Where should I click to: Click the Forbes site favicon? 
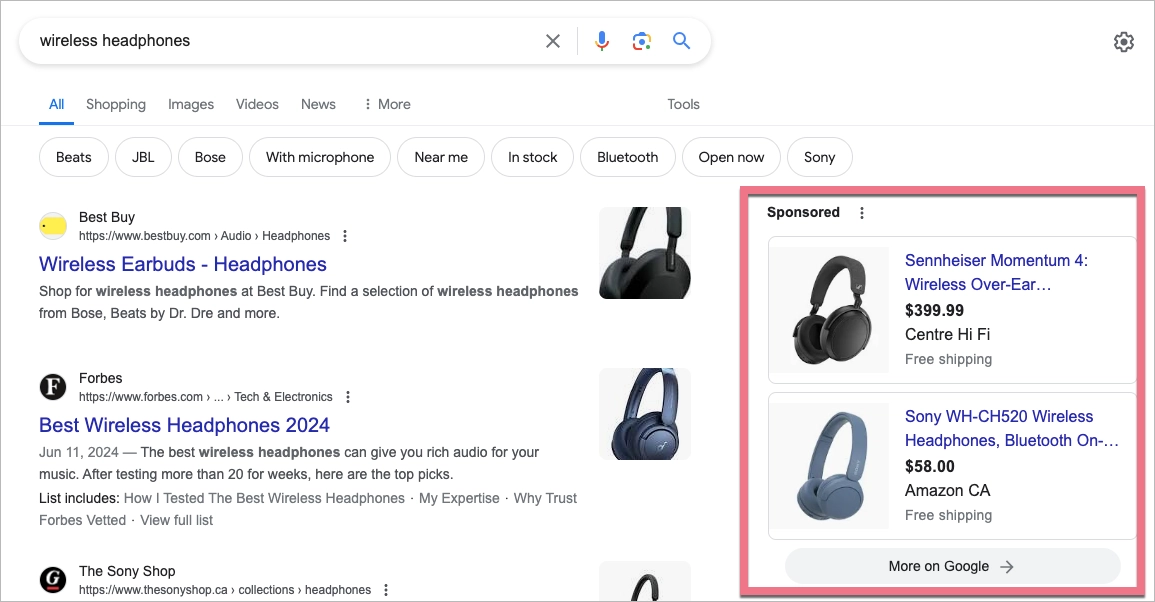click(52, 386)
